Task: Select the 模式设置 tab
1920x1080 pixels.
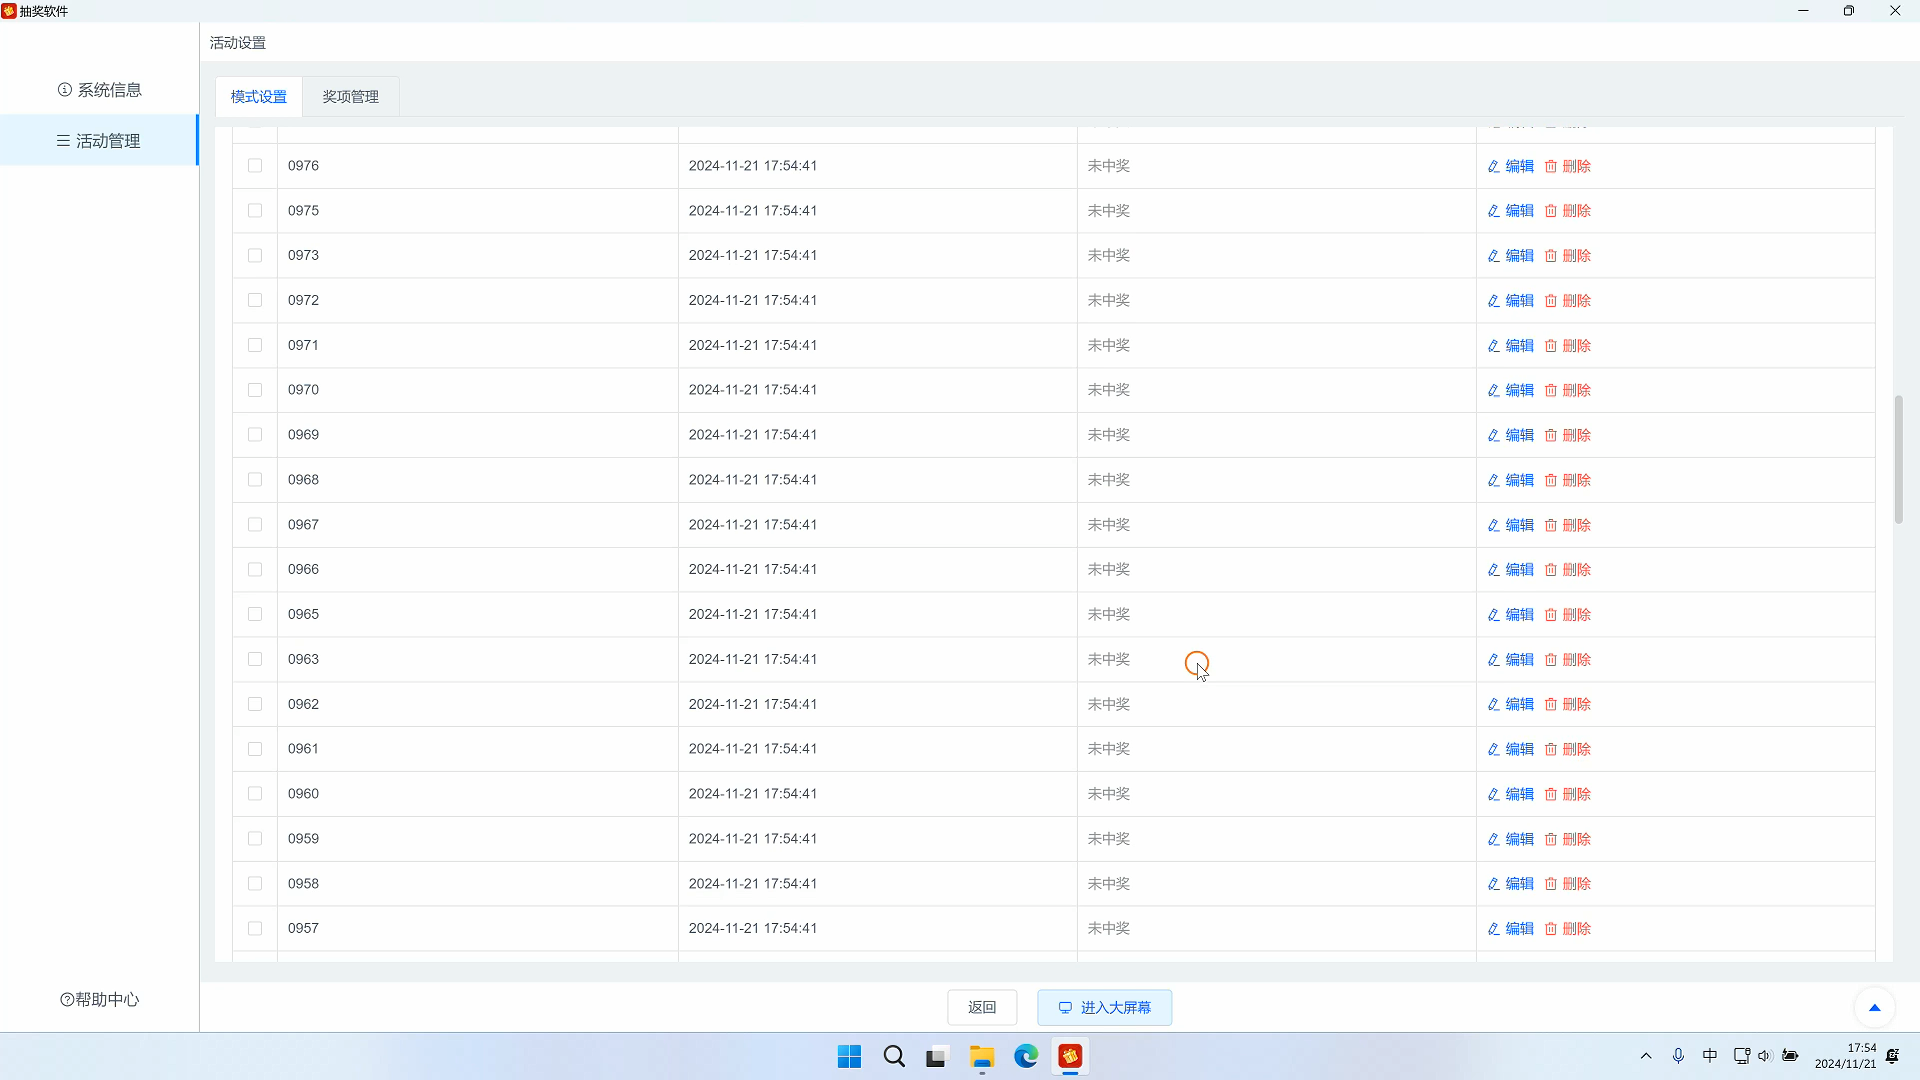Action: pyautogui.click(x=259, y=97)
